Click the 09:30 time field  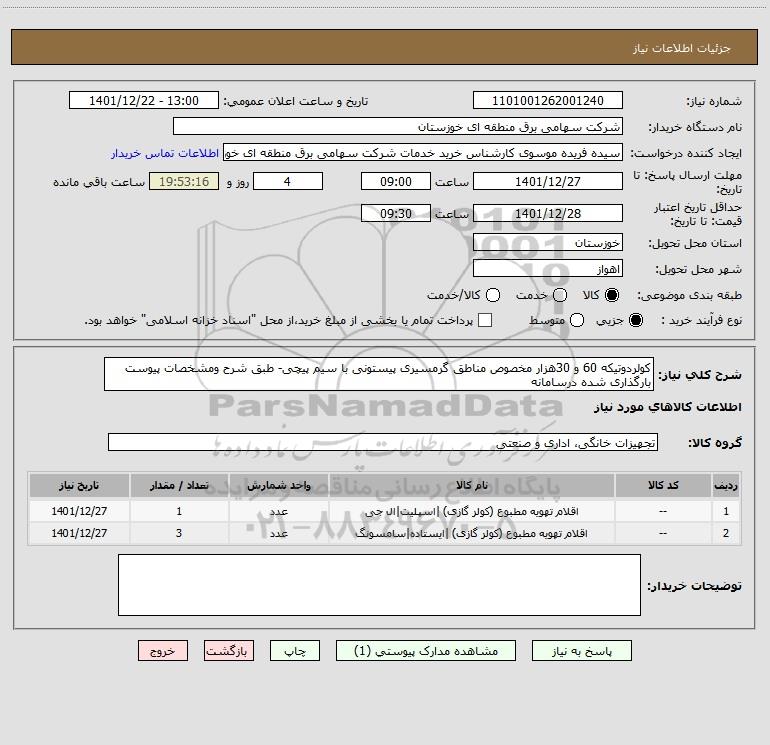point(395,213)
